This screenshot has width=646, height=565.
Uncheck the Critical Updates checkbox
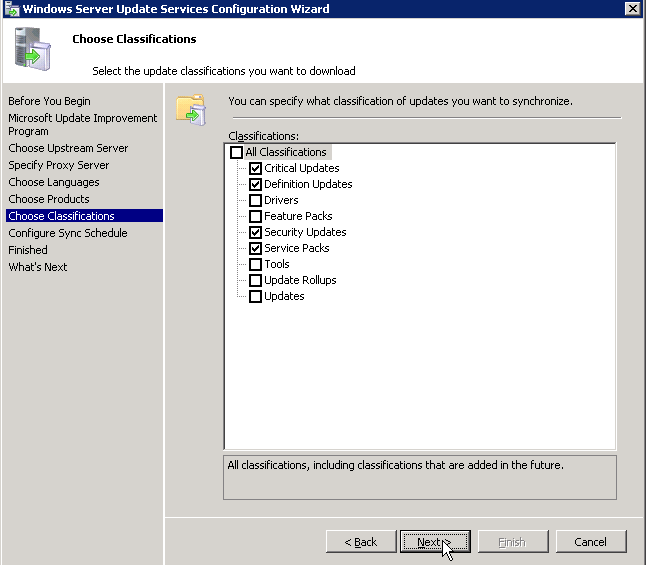click(x=255, y=168)
